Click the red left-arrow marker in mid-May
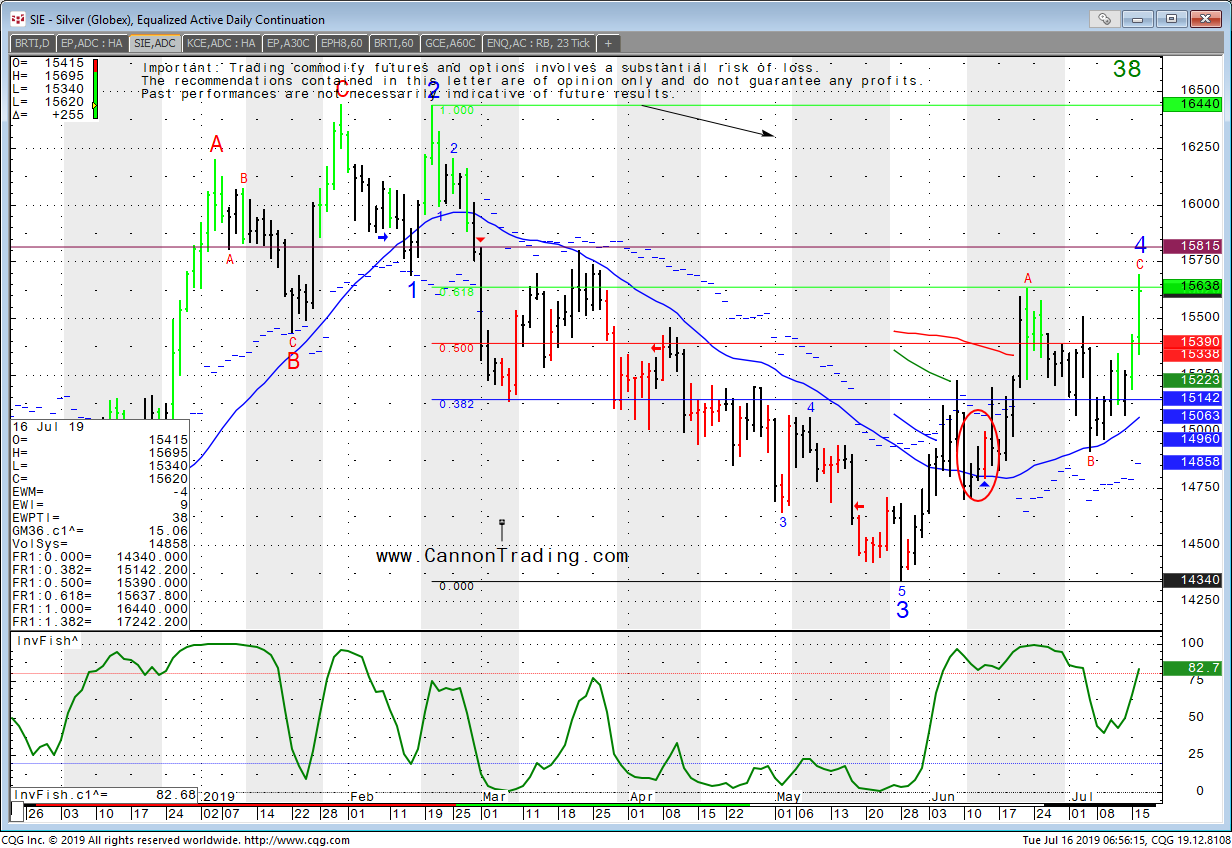 859,506
